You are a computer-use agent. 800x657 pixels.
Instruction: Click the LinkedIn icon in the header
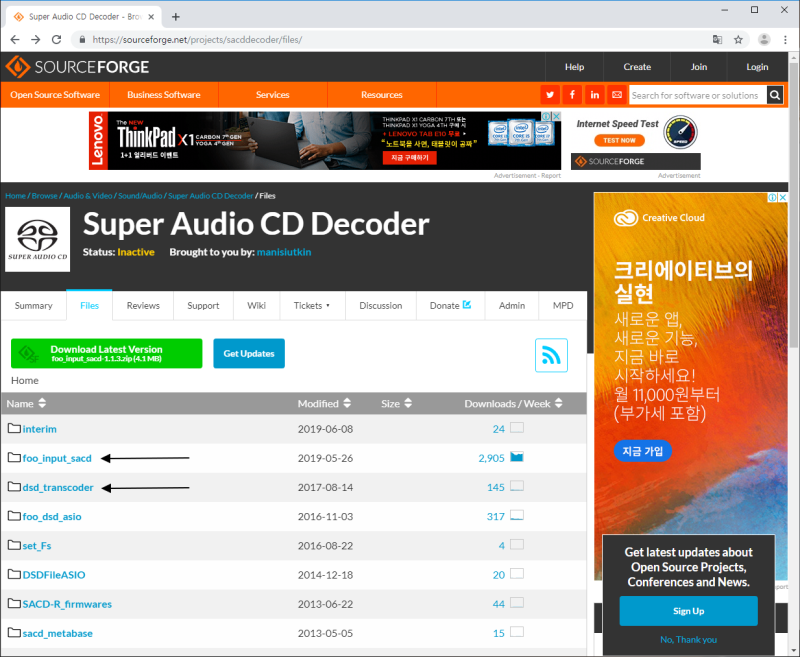[594, 94]
